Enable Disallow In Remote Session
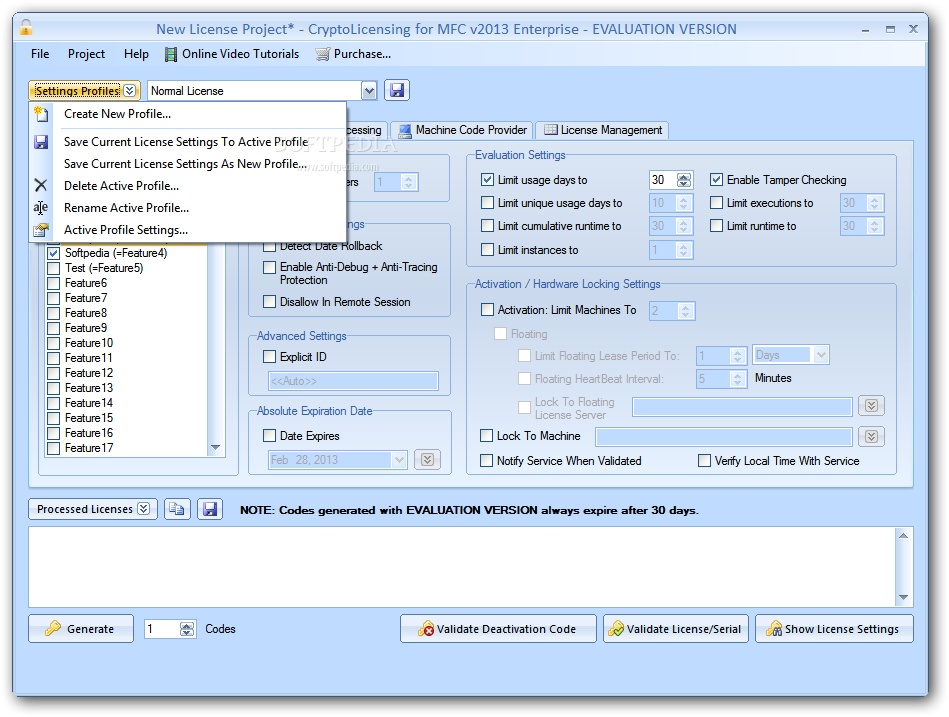Viewport: 949px width, 717px height. tap(269, 301)
